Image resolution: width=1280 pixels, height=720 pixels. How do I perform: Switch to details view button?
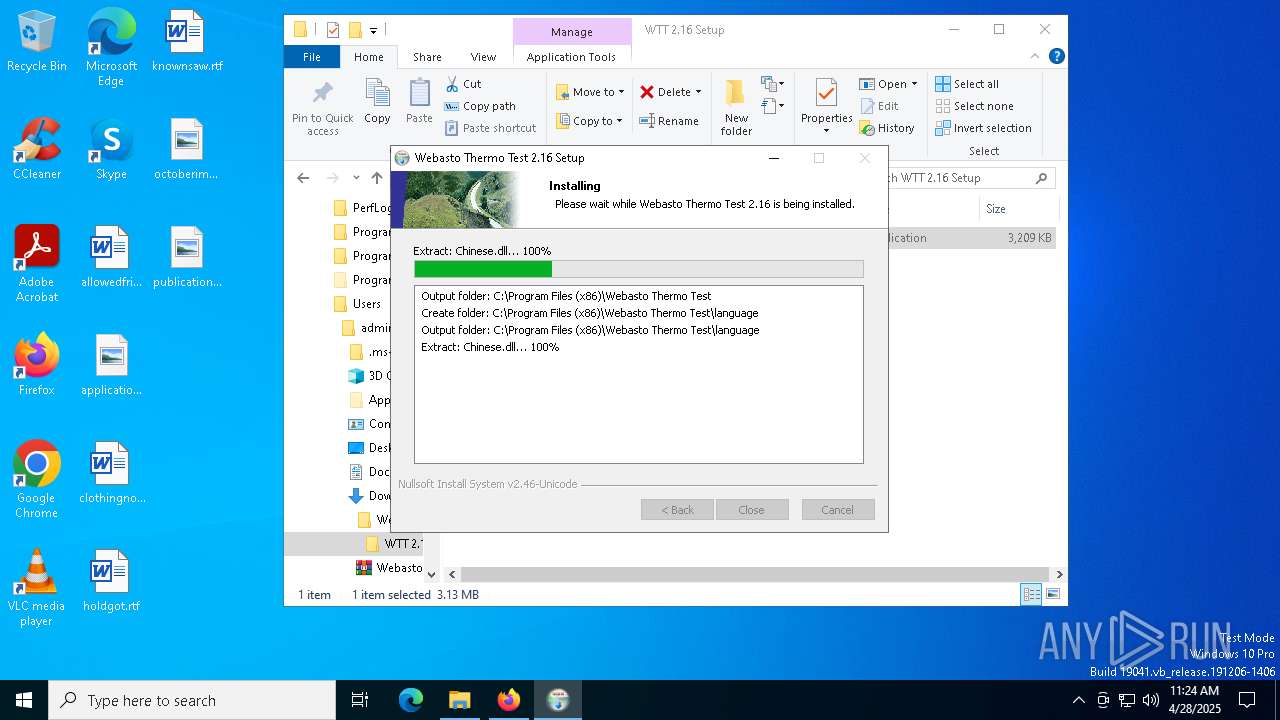1031,595
